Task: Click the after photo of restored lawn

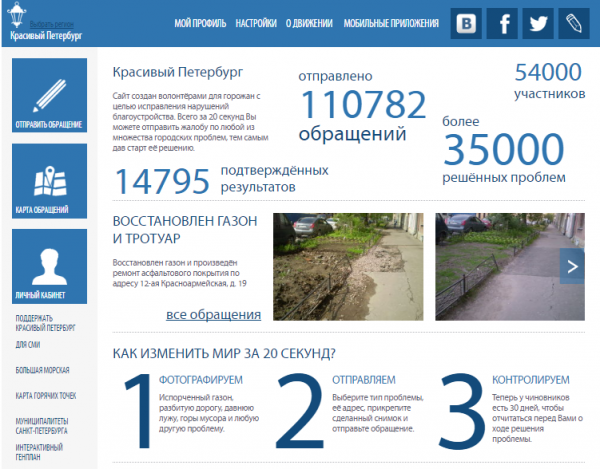Action: pyautogui.click(x=510, y=267)
